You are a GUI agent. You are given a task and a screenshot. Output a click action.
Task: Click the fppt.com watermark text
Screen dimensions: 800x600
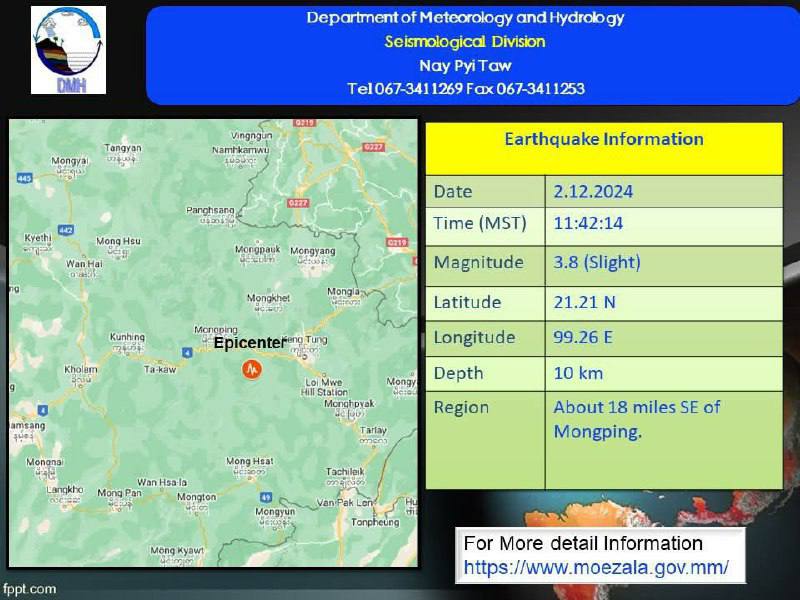(30, 589)
